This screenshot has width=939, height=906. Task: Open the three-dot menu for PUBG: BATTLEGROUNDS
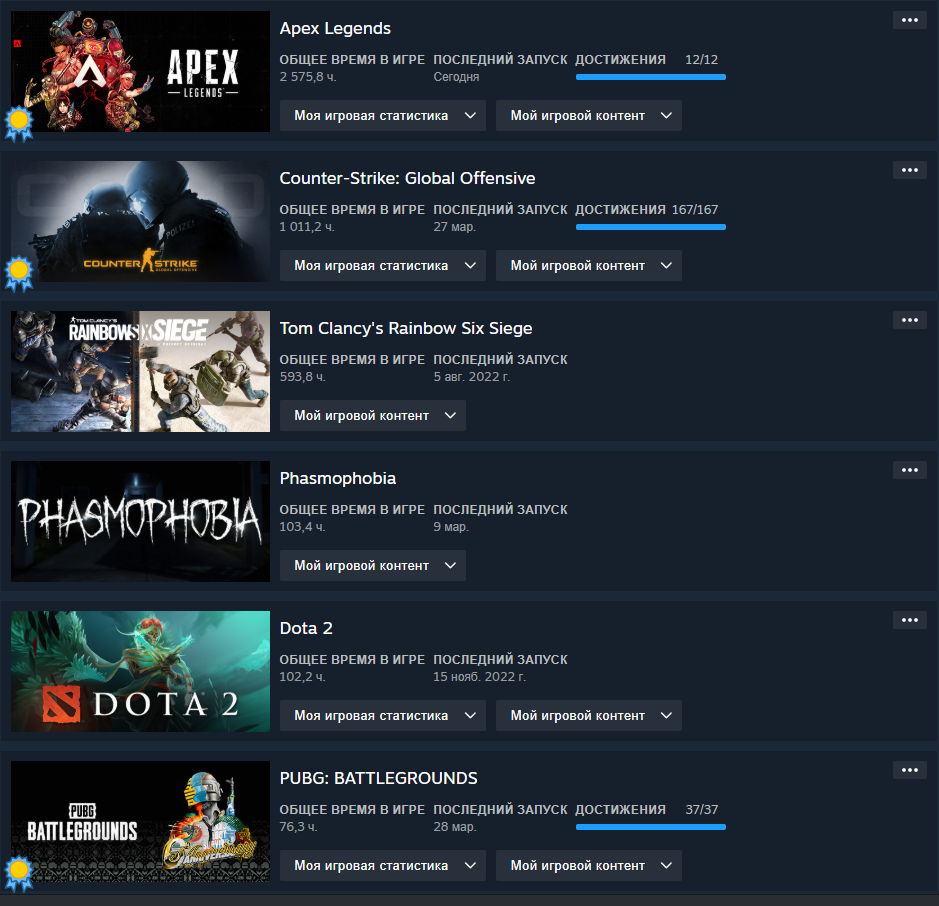tap(910, 770)
